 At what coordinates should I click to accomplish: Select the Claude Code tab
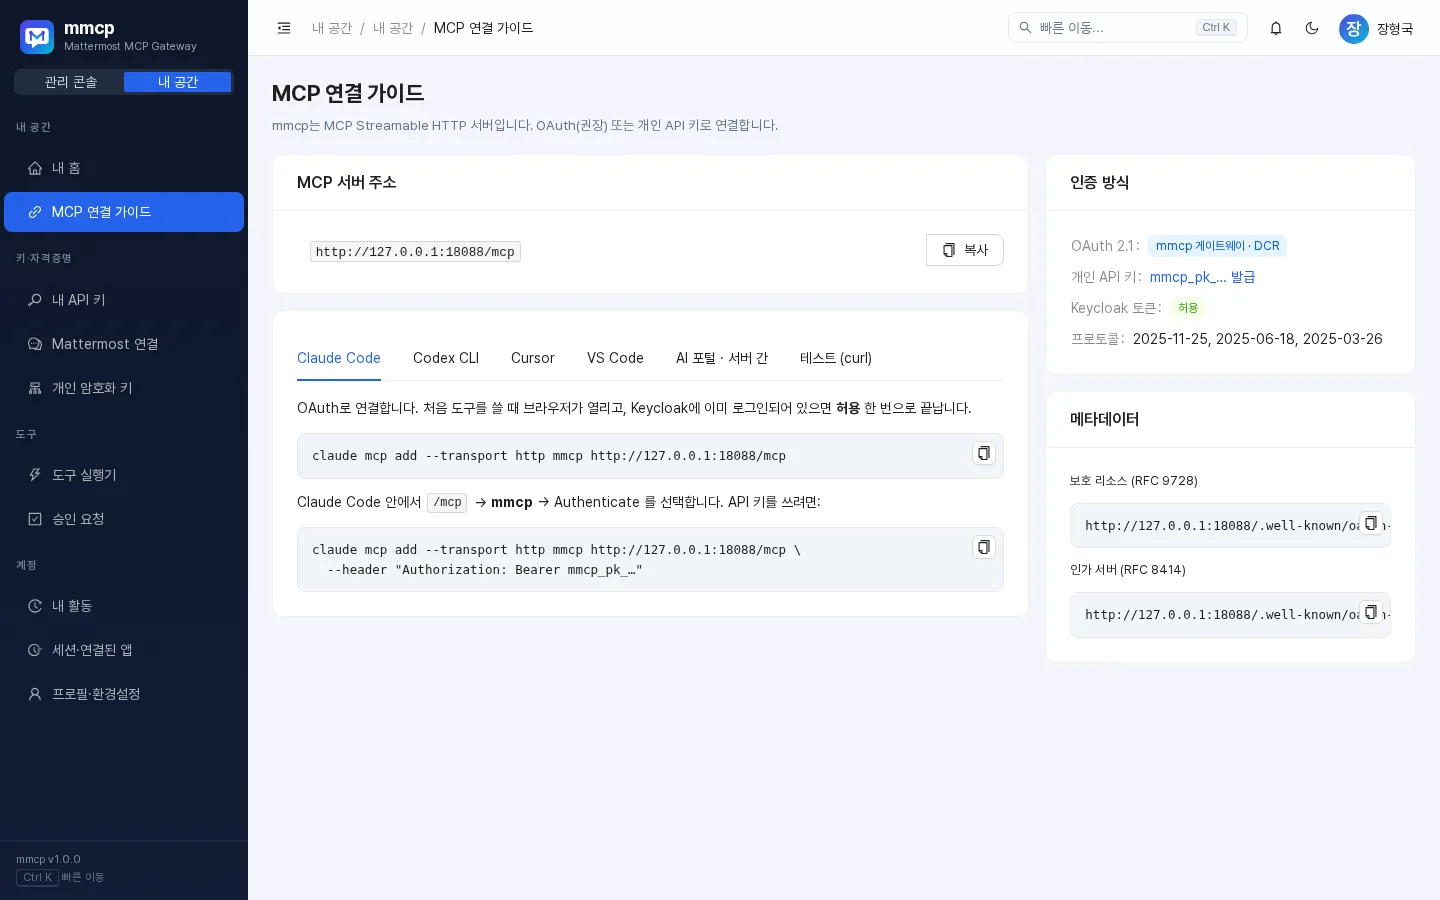click(339, 358)
